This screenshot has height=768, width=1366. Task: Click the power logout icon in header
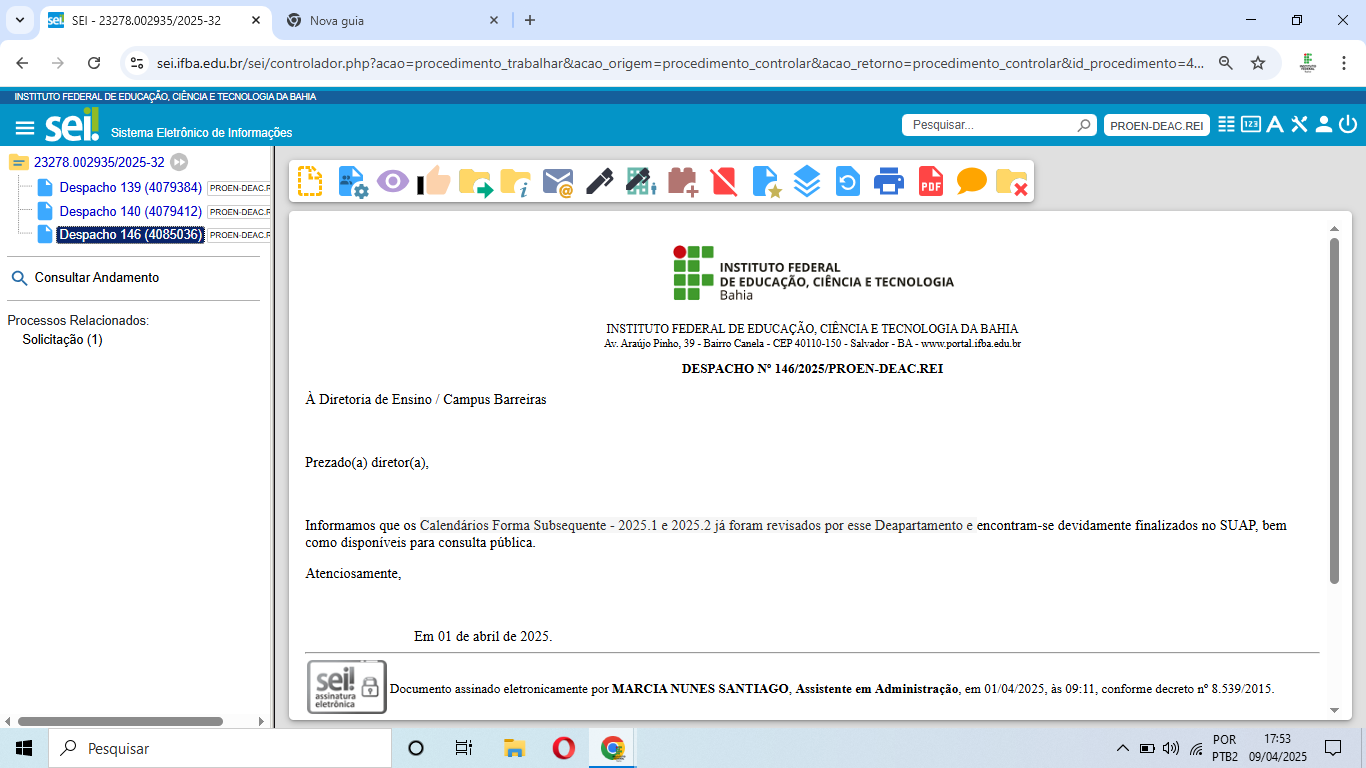(1348, 124)
